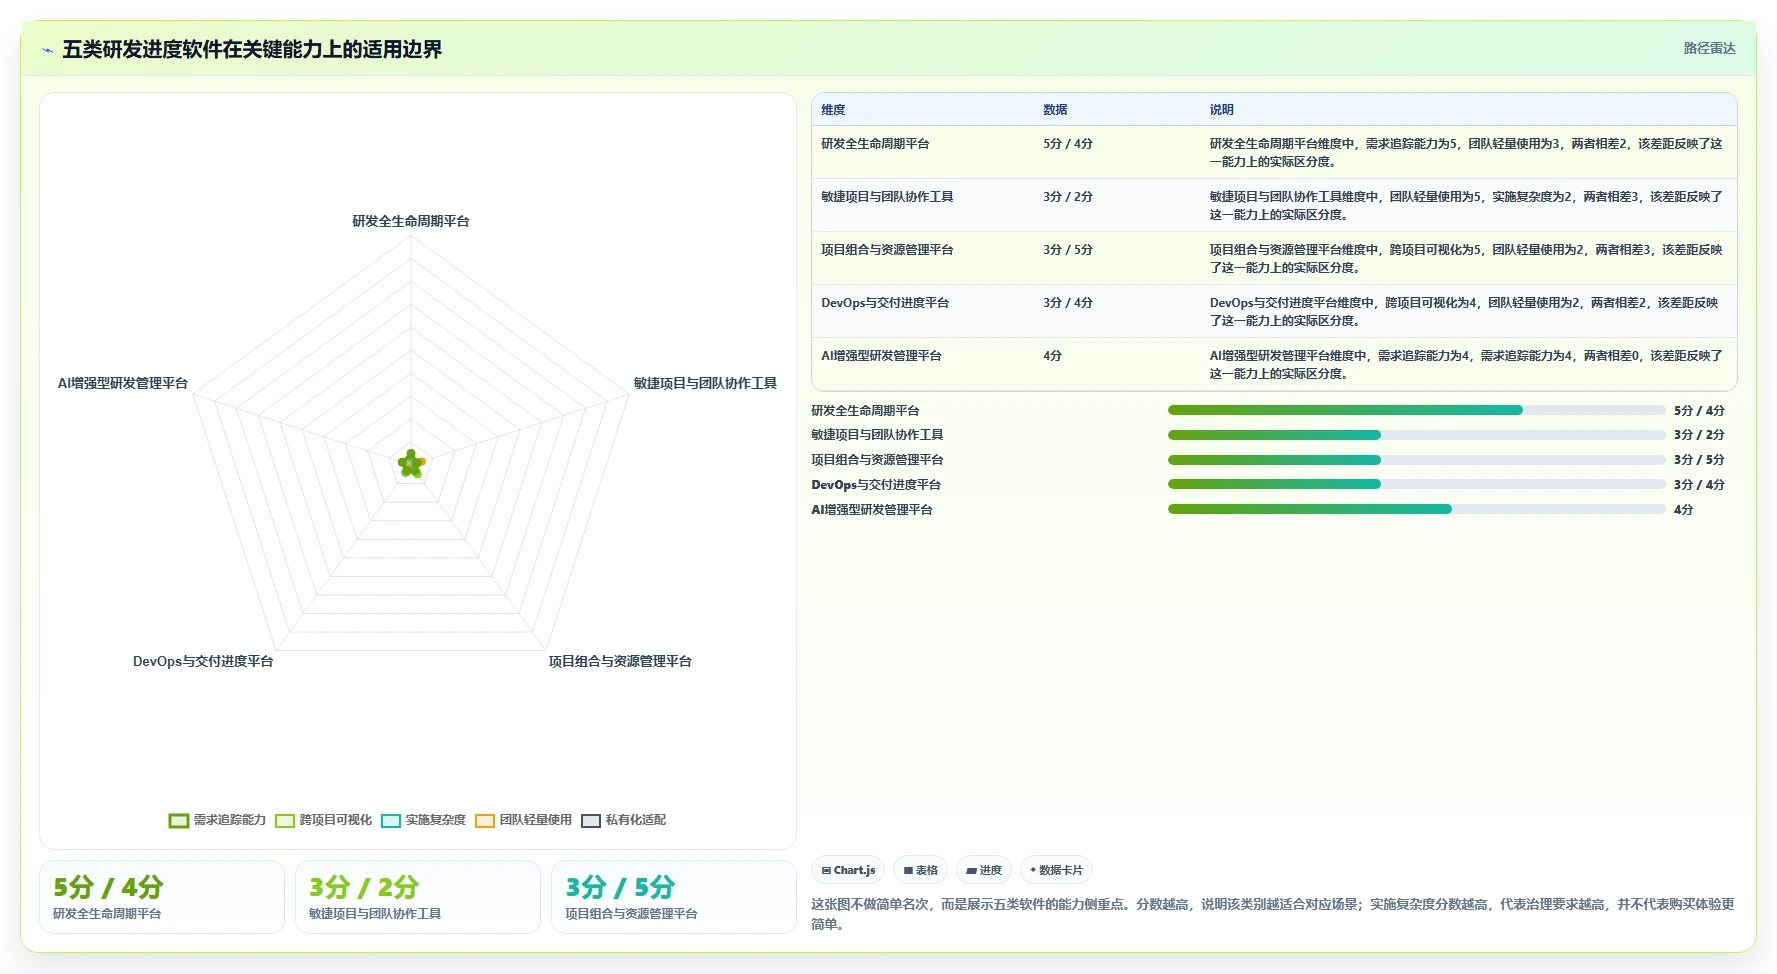Click the 敏捷项目与团队协作工具 progress row label

[877, 435]
